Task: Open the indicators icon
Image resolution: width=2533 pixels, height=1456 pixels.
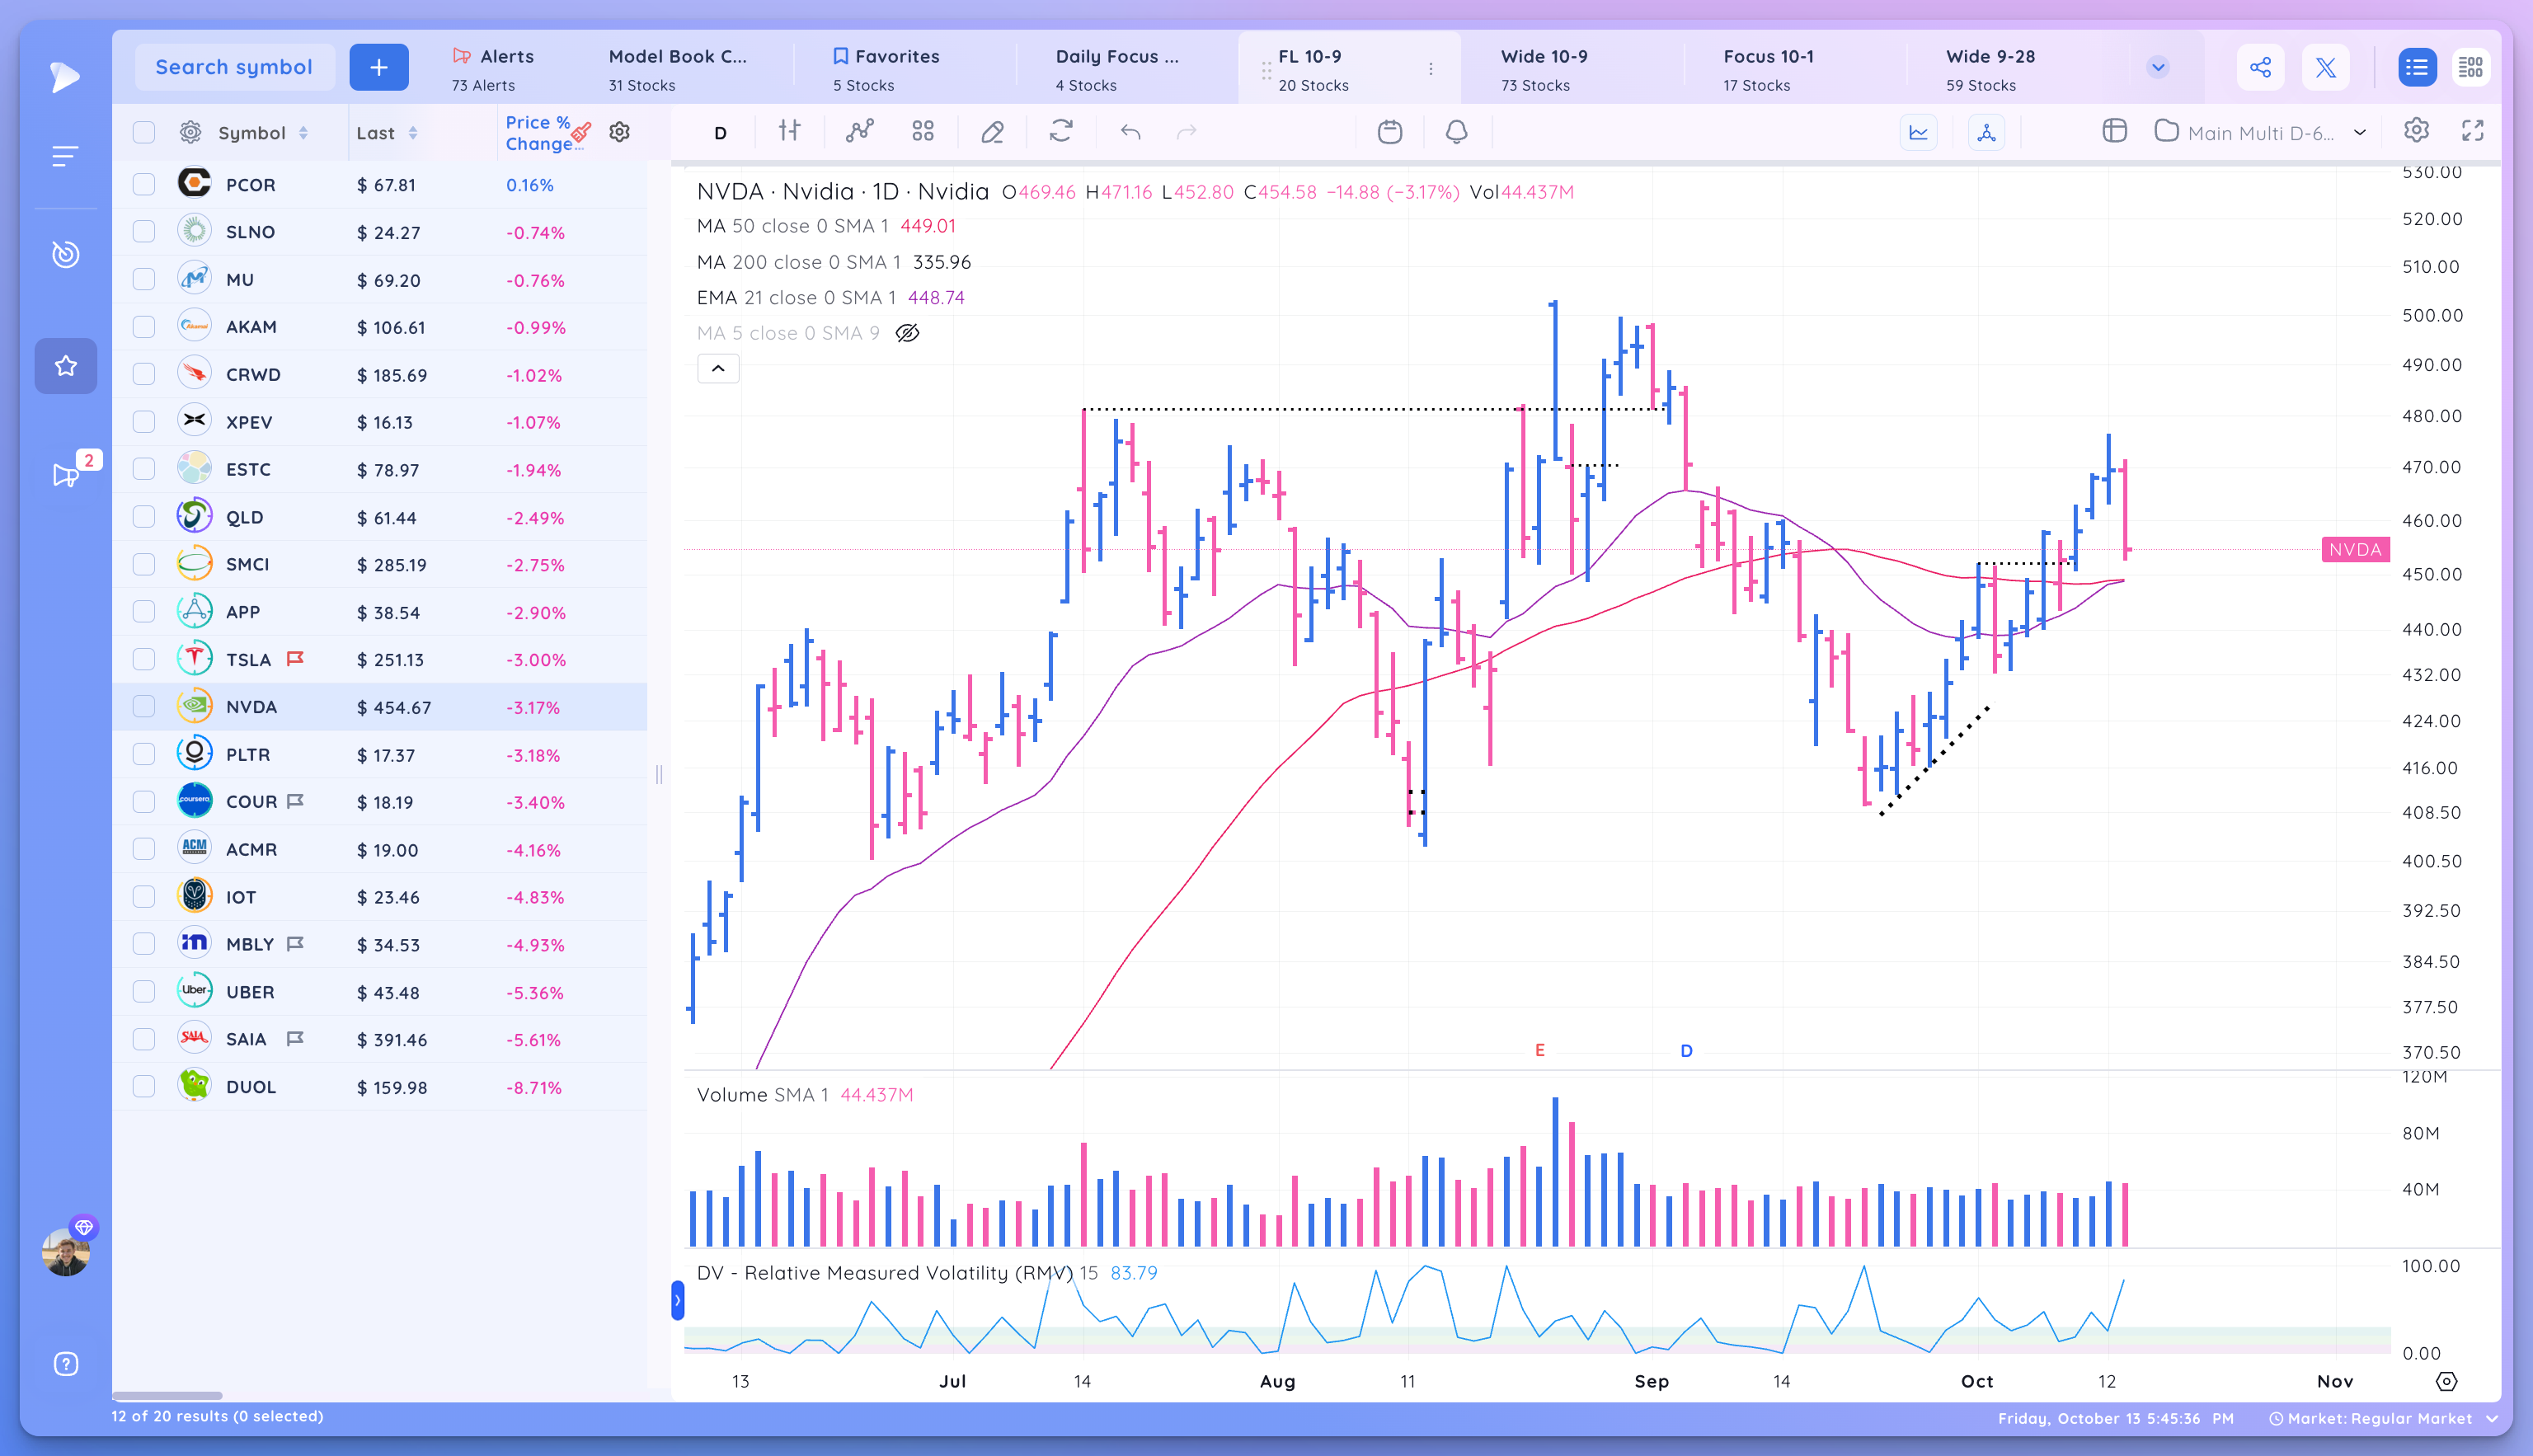Action: click(x=859, y=131)
